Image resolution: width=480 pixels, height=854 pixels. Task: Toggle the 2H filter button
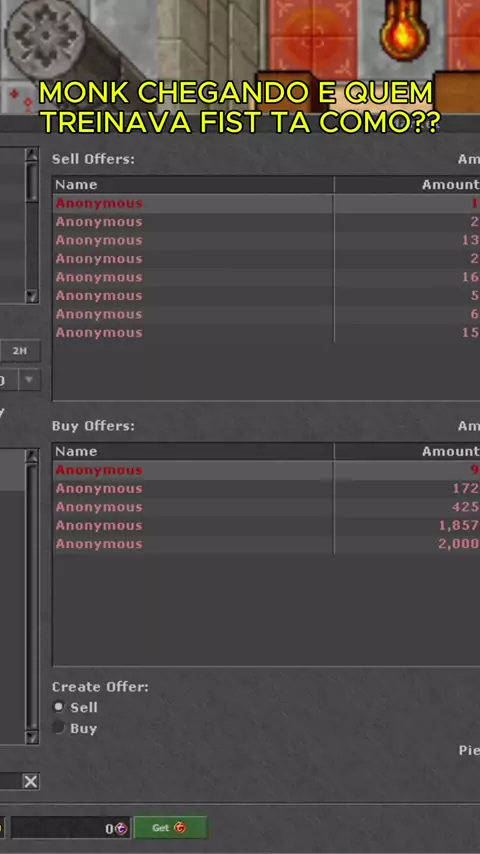(20, 351)
